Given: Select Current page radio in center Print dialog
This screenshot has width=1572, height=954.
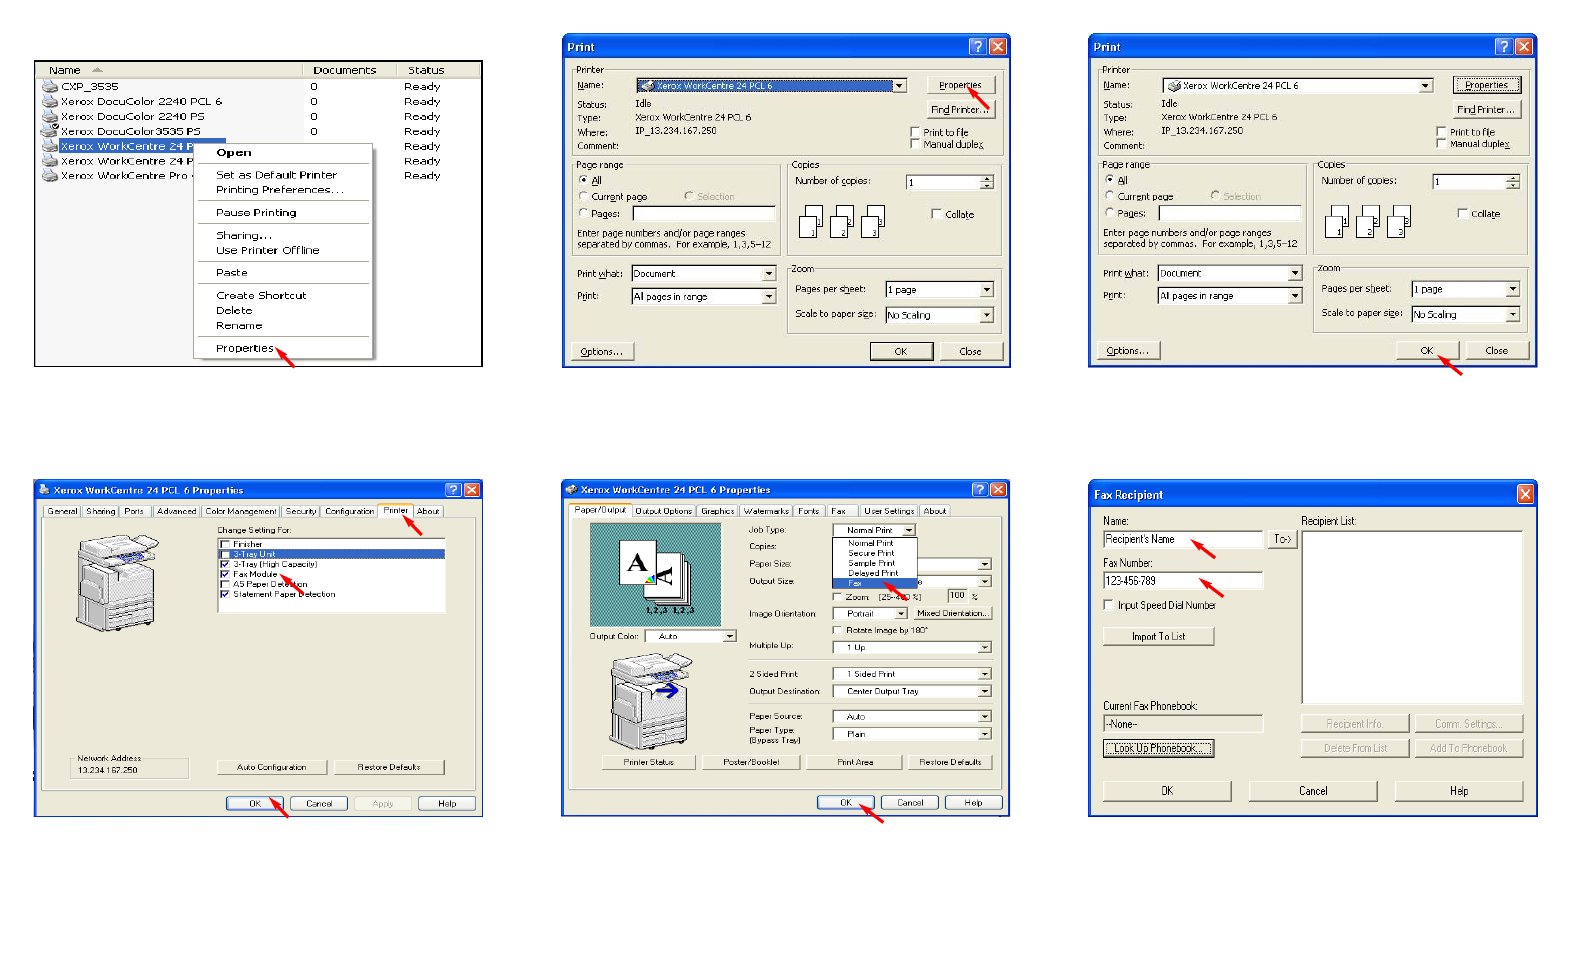Looking at the screenshot, I should tap(583, 196).
